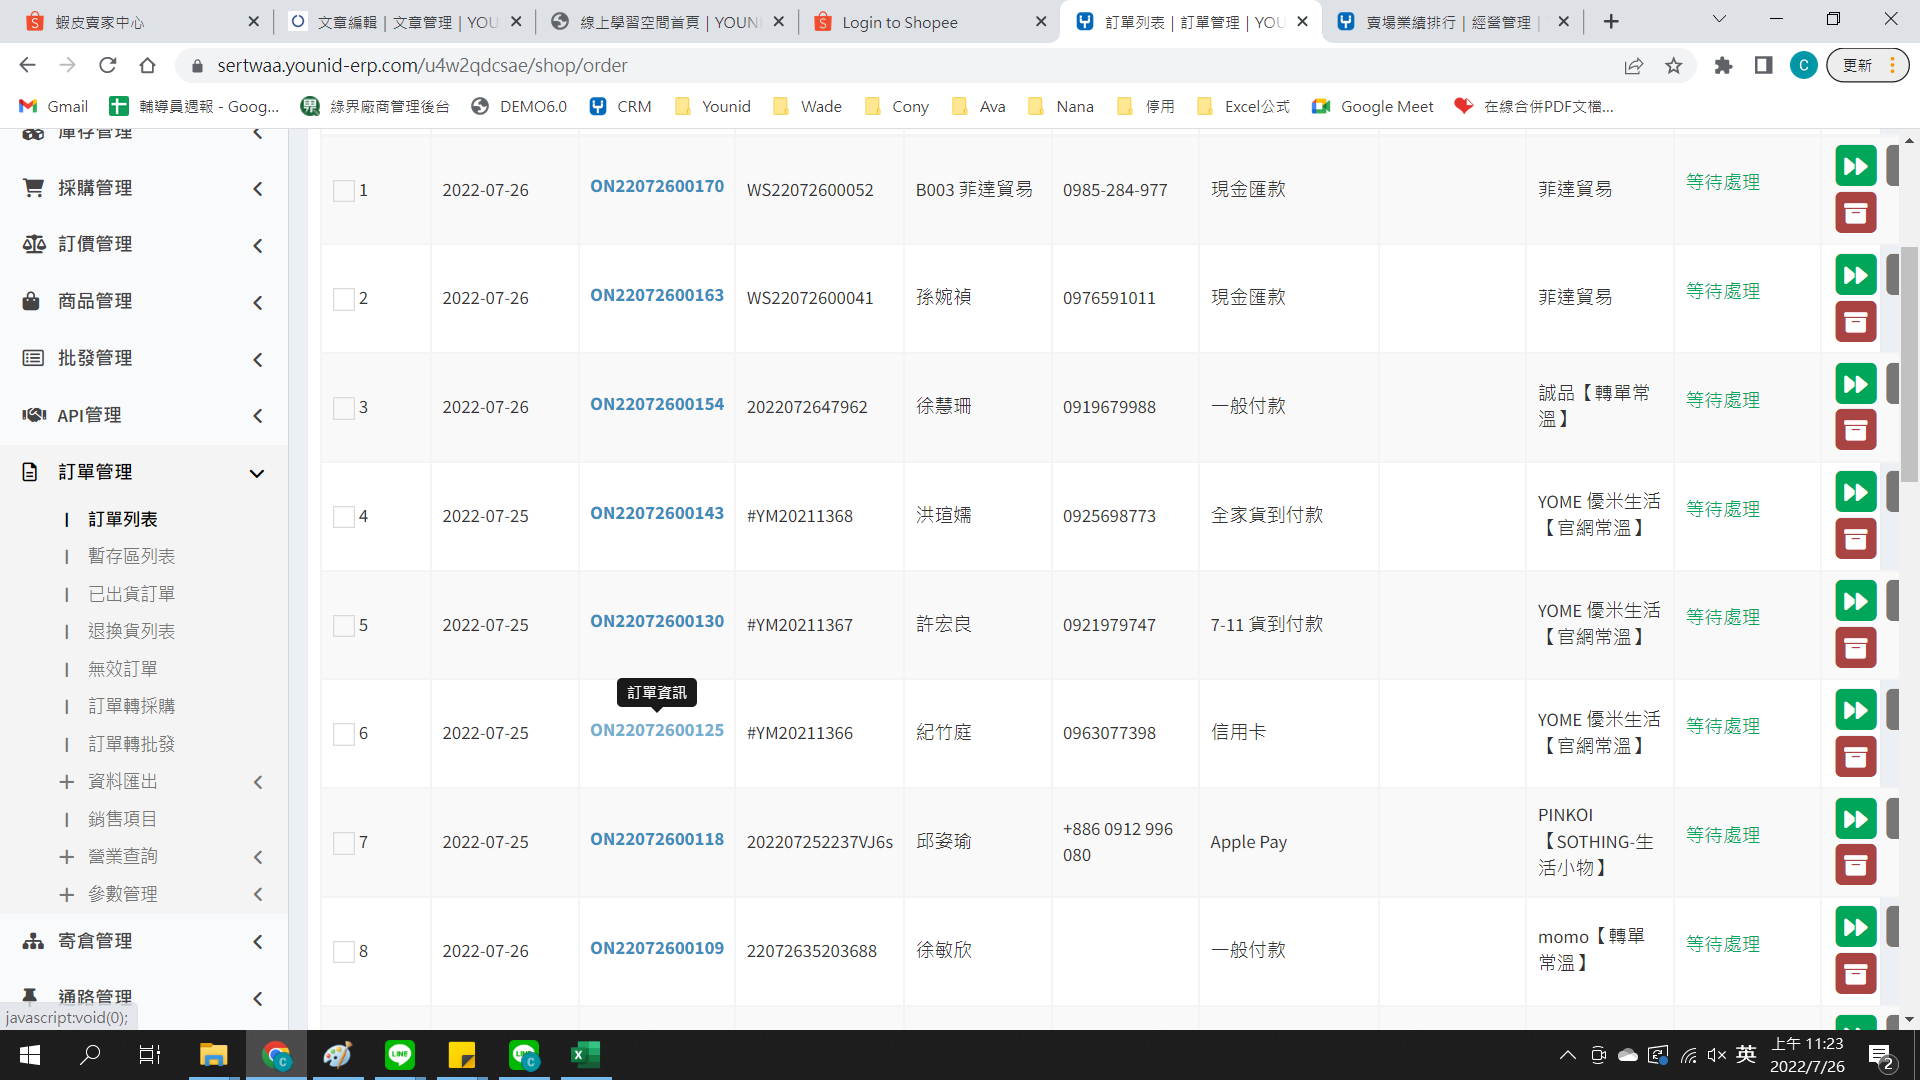Switch to the Login to Shopee tab
The width and height of the screenshot is (1920, 1080).
[x=900, y=22]
